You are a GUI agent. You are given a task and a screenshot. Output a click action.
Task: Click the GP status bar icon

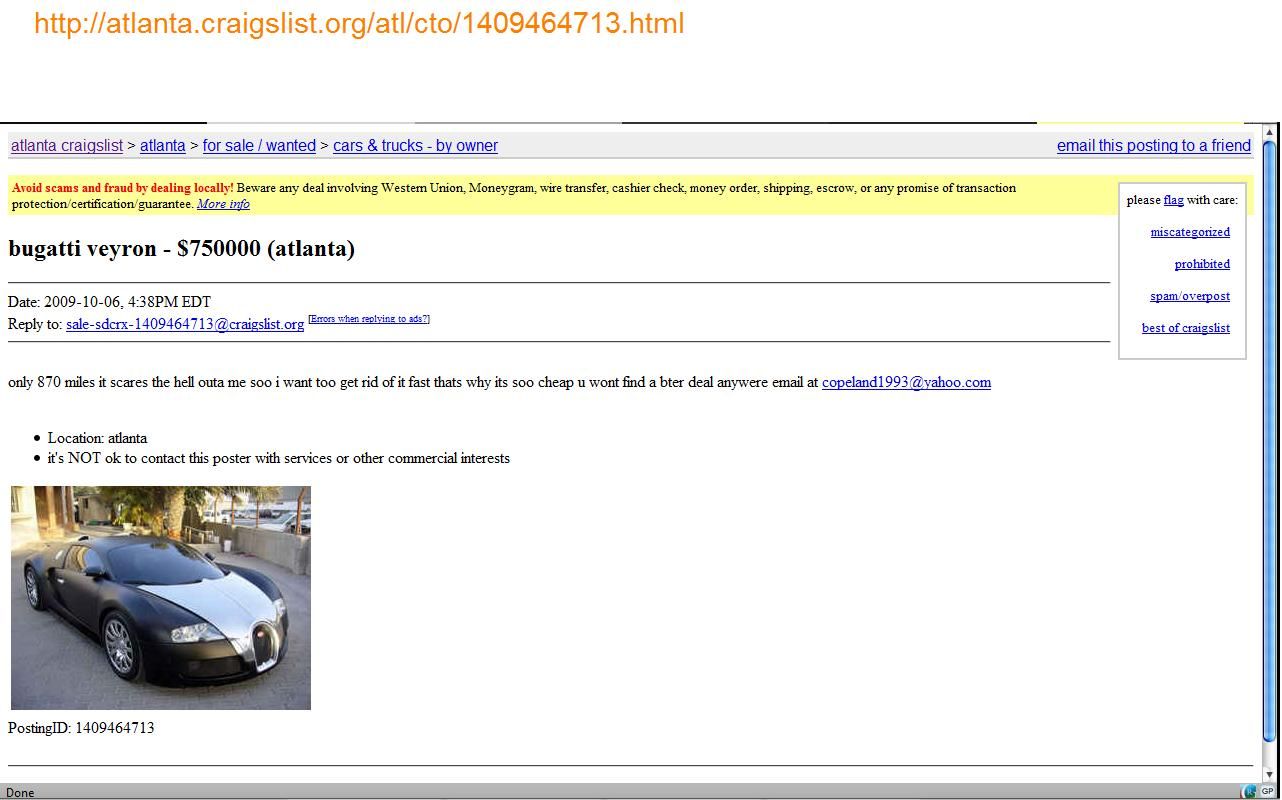pos(1267,792)
